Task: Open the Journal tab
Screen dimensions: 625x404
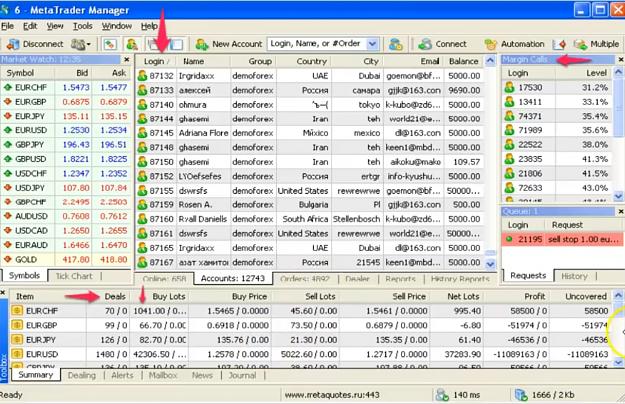Action: (242, 375)
